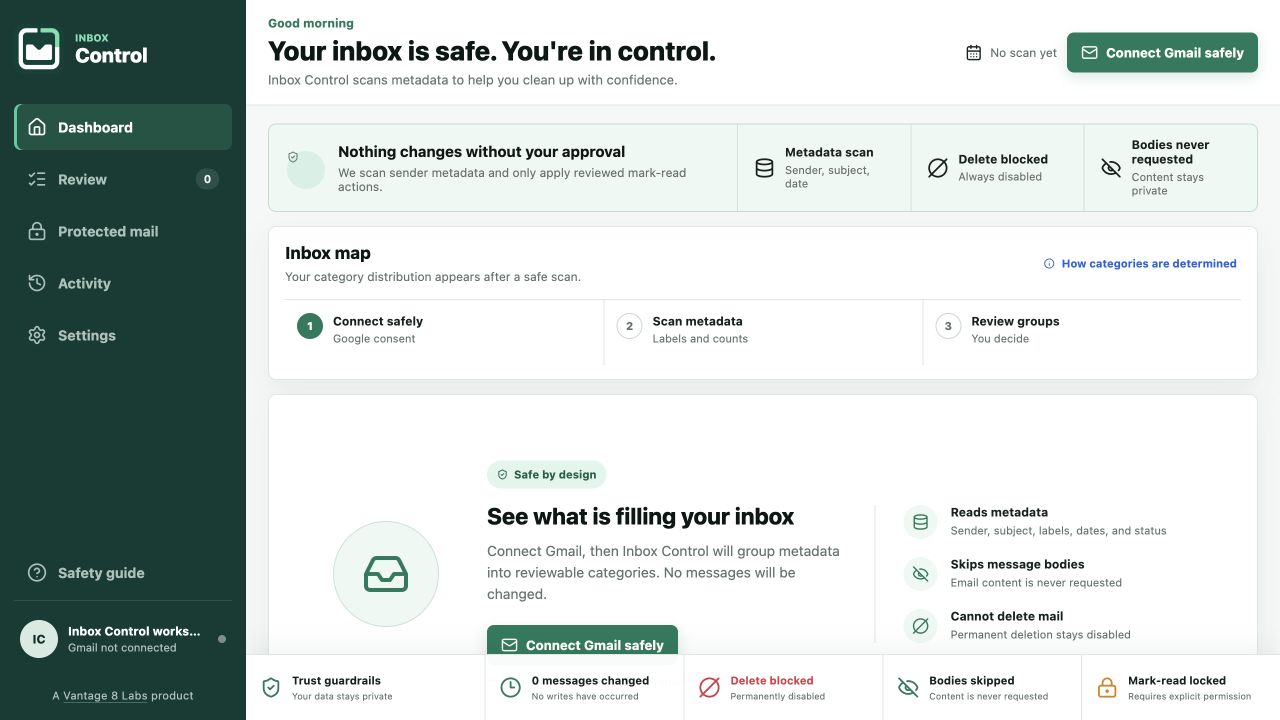Image resolution: width=1280 pixels, height=720 pixels.
Task: Click the info icon beside How categories are determined
Action: tap(1049, 264)
